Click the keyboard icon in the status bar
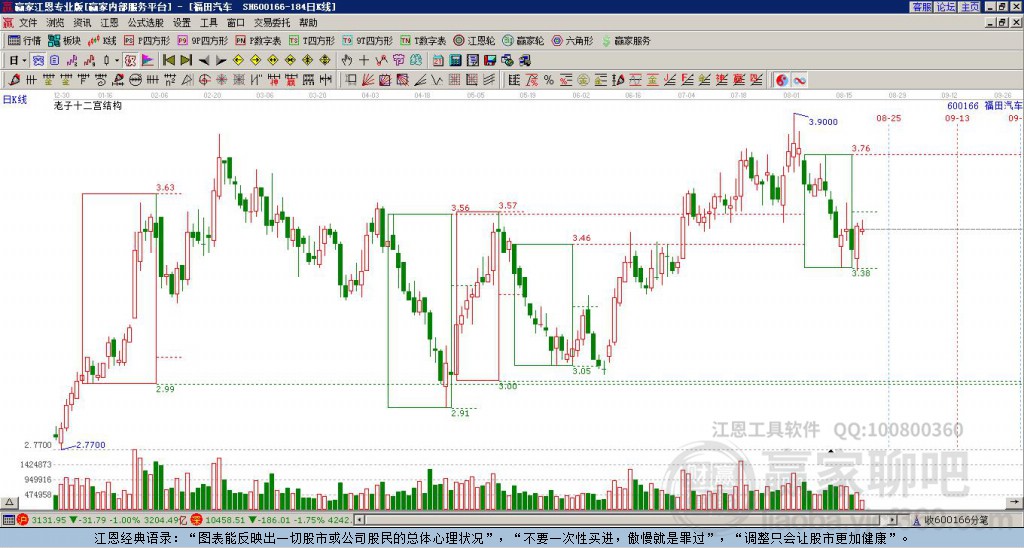 coord(8,520)
